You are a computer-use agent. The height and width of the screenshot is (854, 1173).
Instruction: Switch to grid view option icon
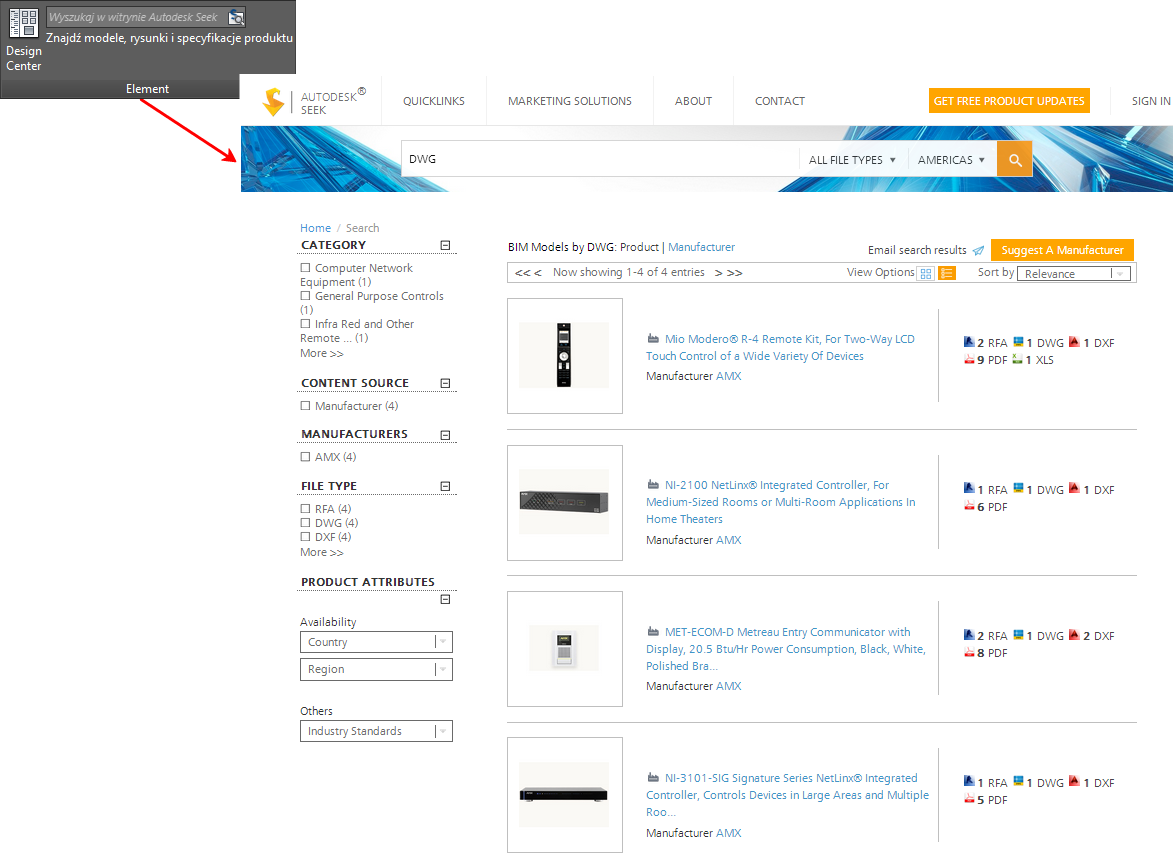[926, 274]
